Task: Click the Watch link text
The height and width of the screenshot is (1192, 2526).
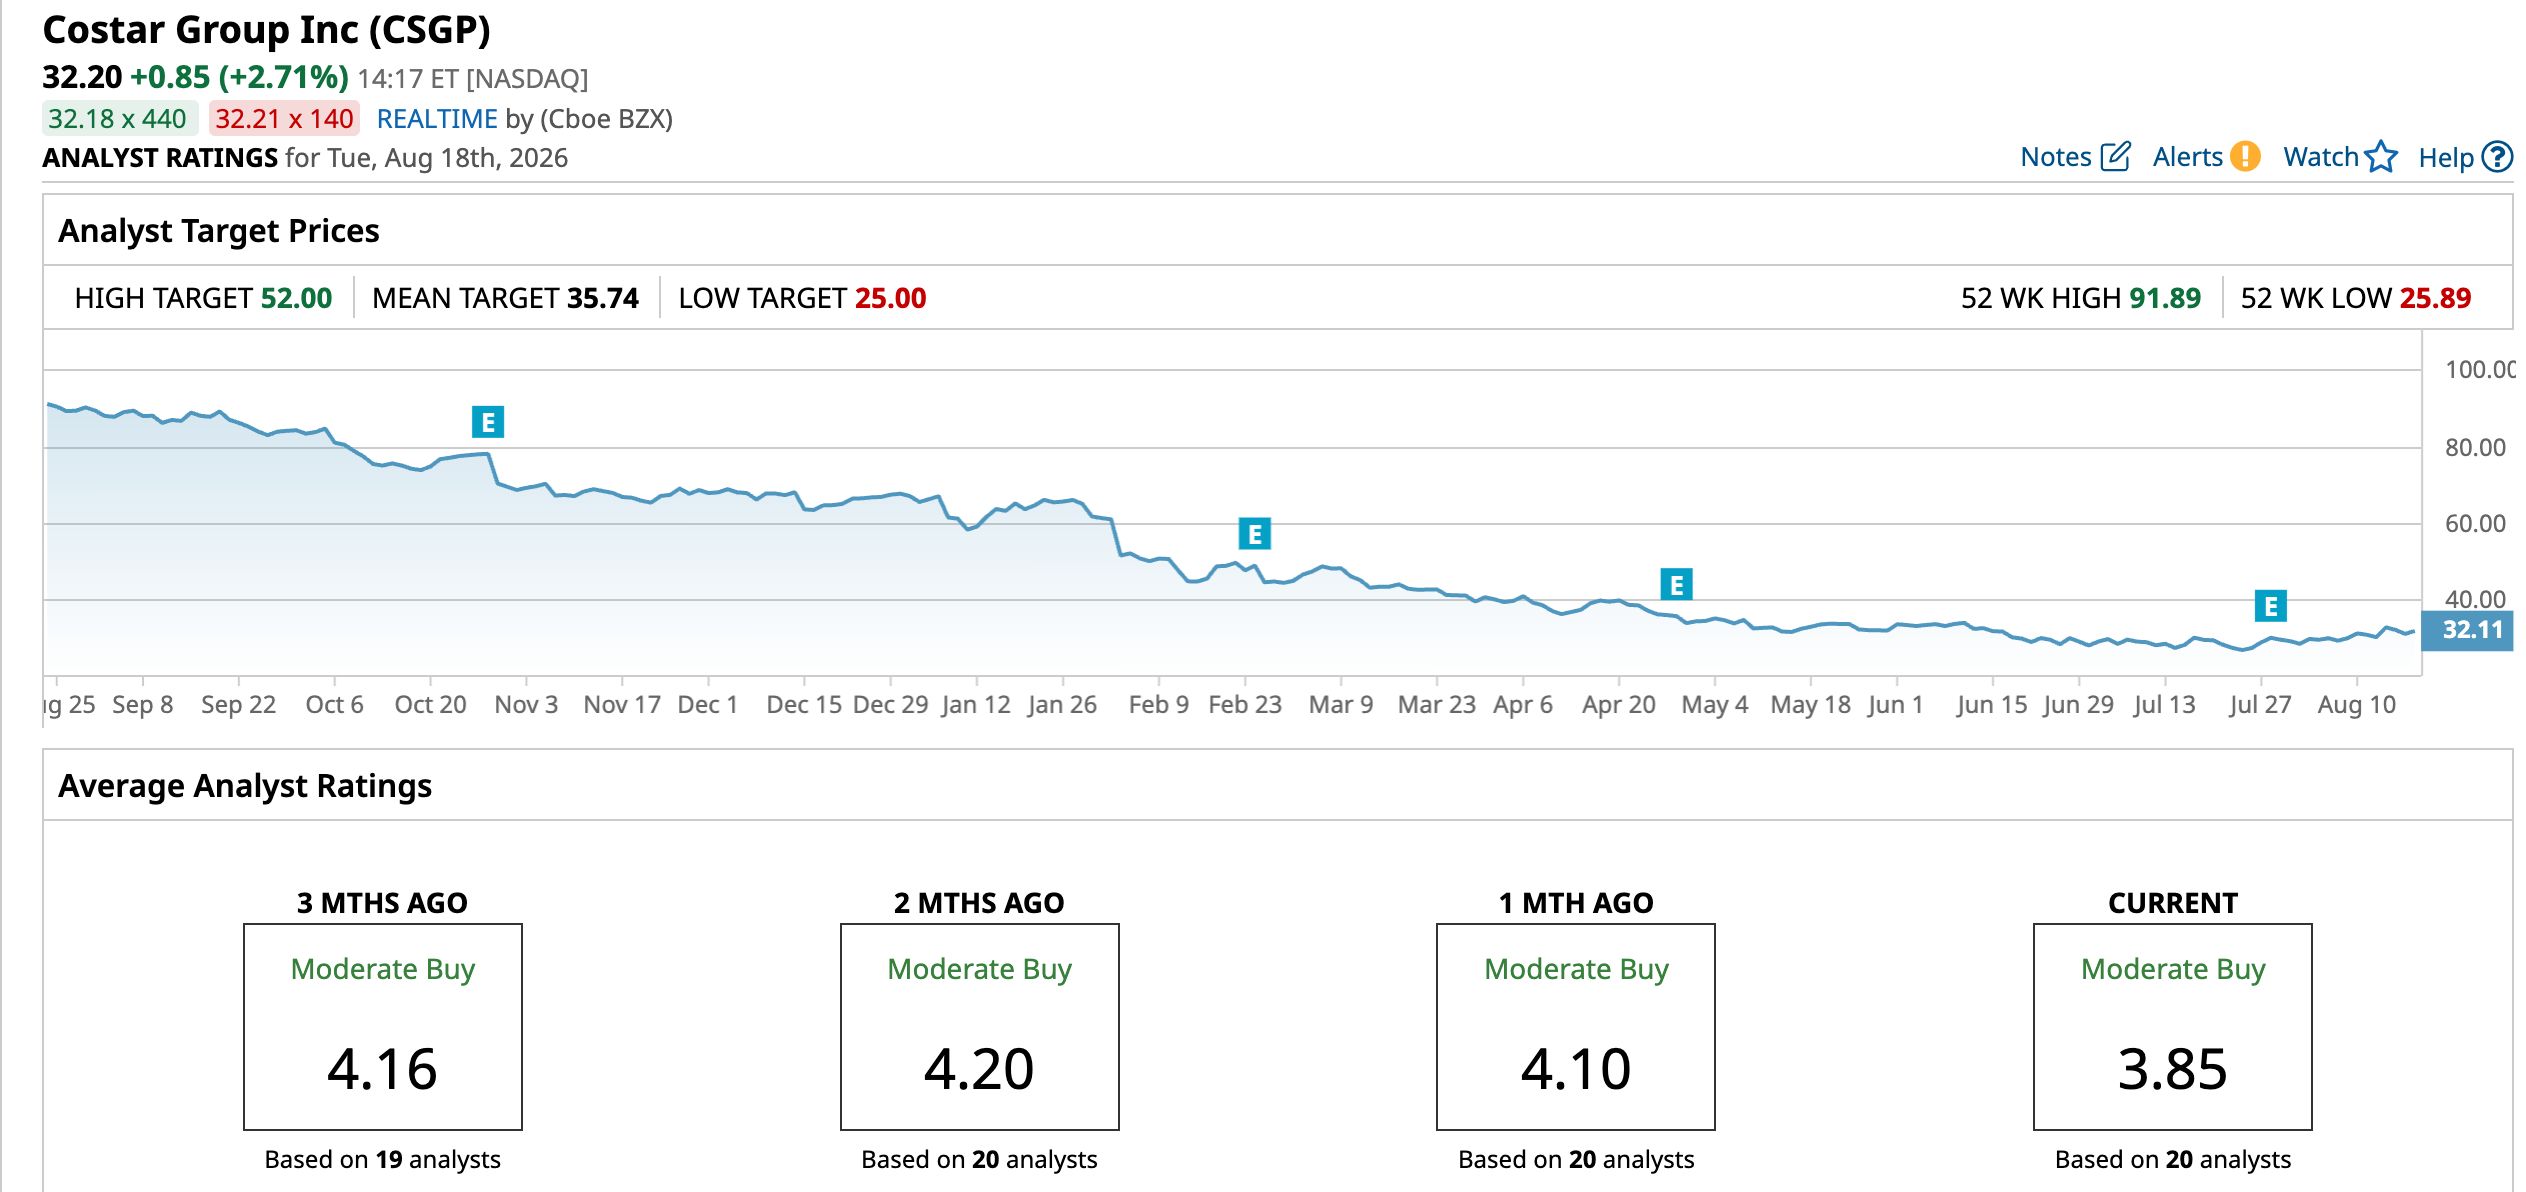Action: click(2321, 157)
